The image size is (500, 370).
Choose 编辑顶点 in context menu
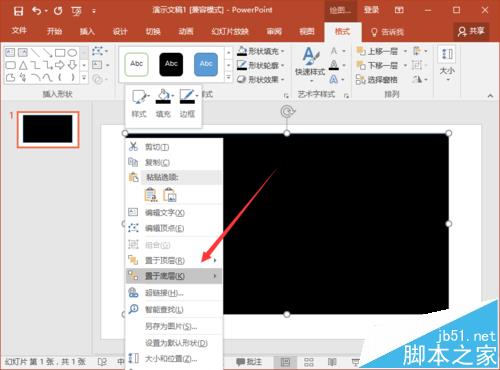point(174,228)
